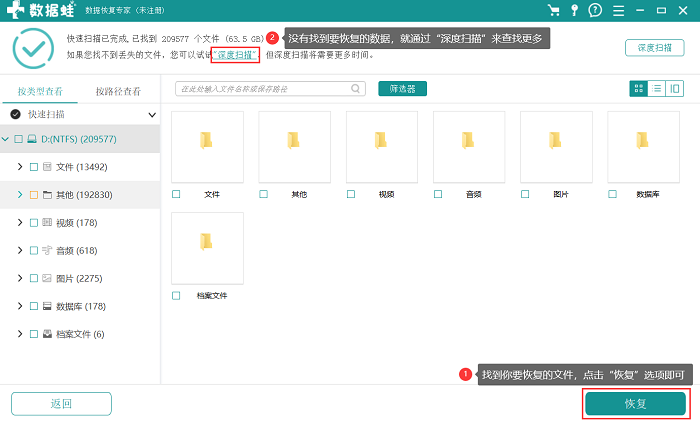Tick checkbox under 图片 folder thumbnail
700x427 pixels.
pyautogui.click(x=525, y=194)
